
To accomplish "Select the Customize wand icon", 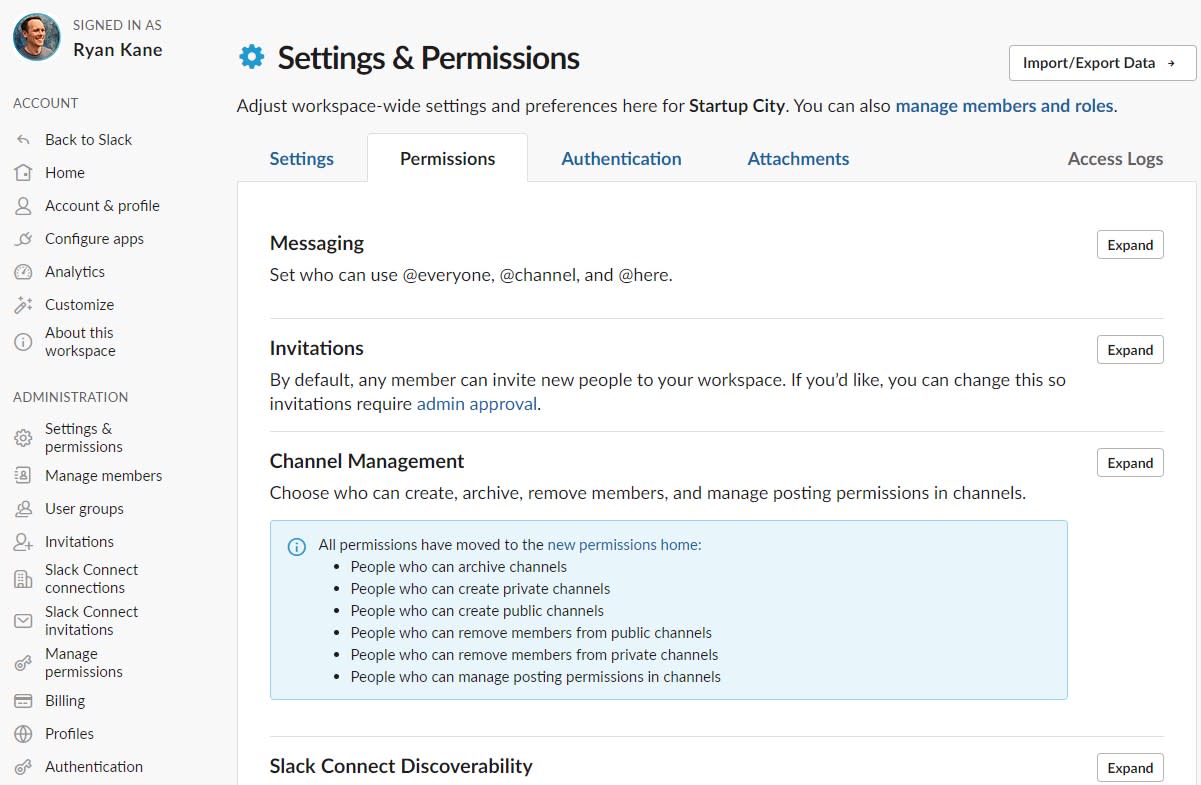I will pos(23,305).
